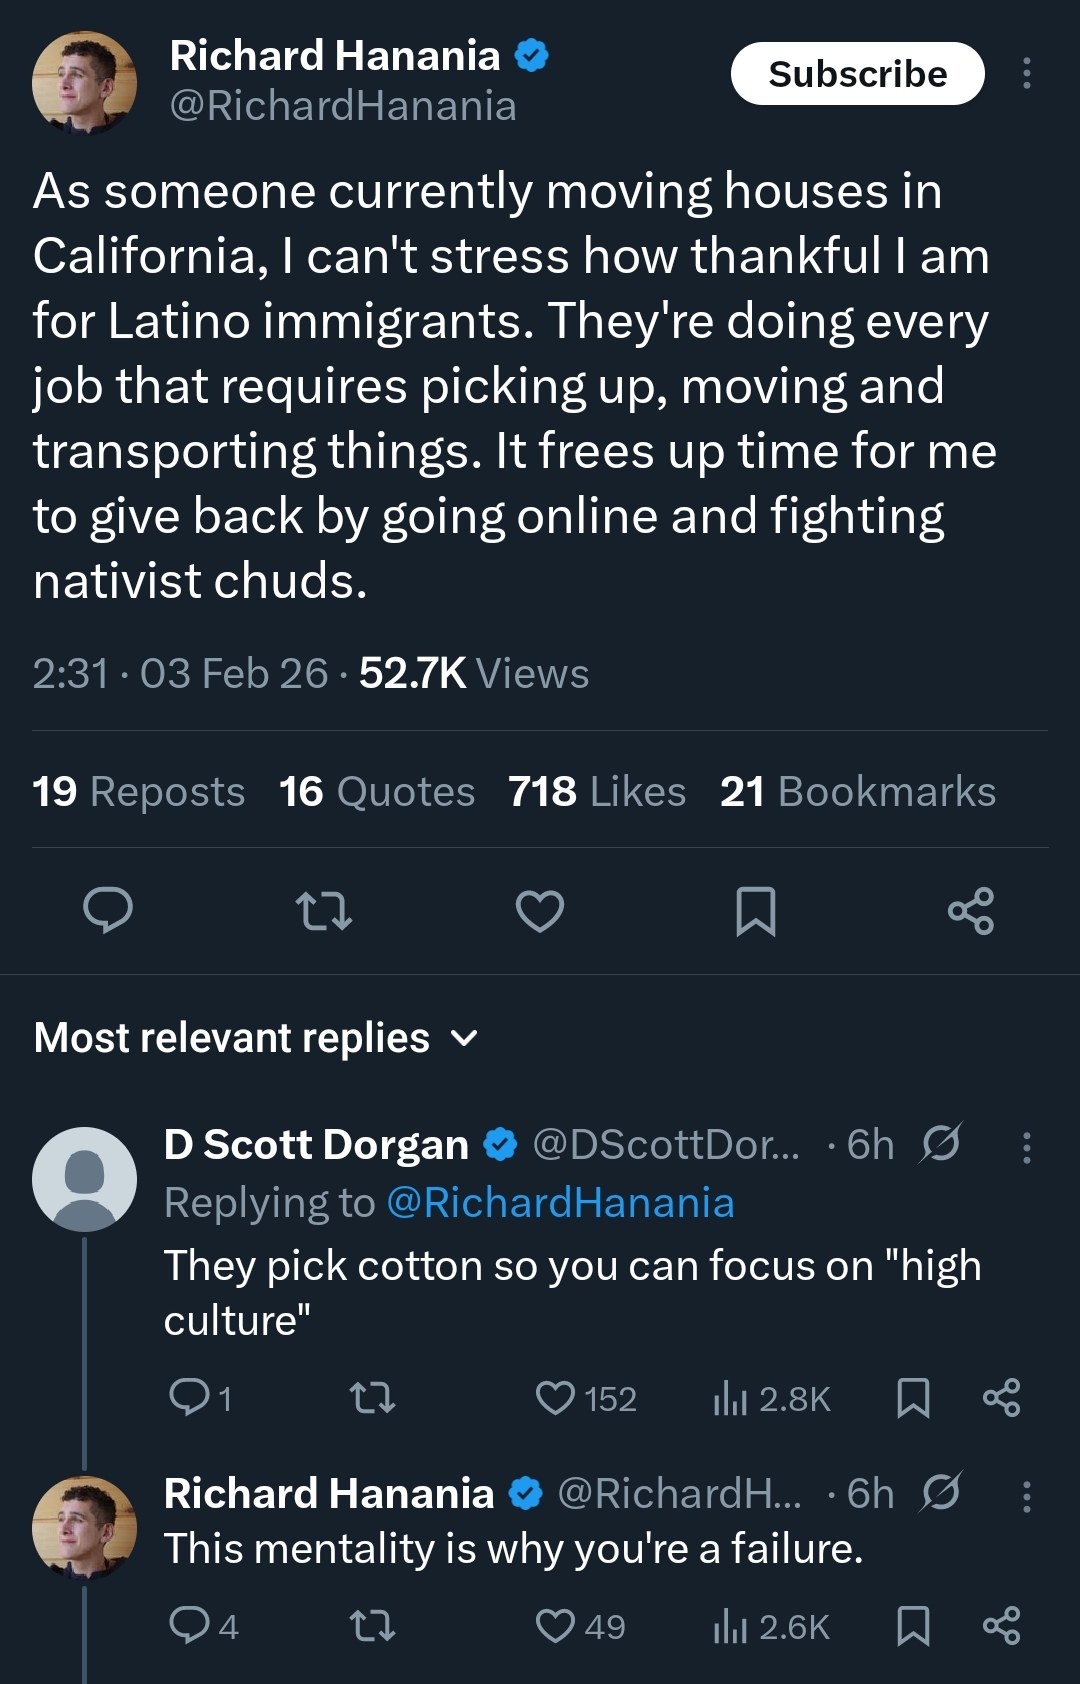Screen dimensions: 1080x1684
Task: Open the @RichardHanania mention link in Dorgan's reply
Action: [560, 1203]
